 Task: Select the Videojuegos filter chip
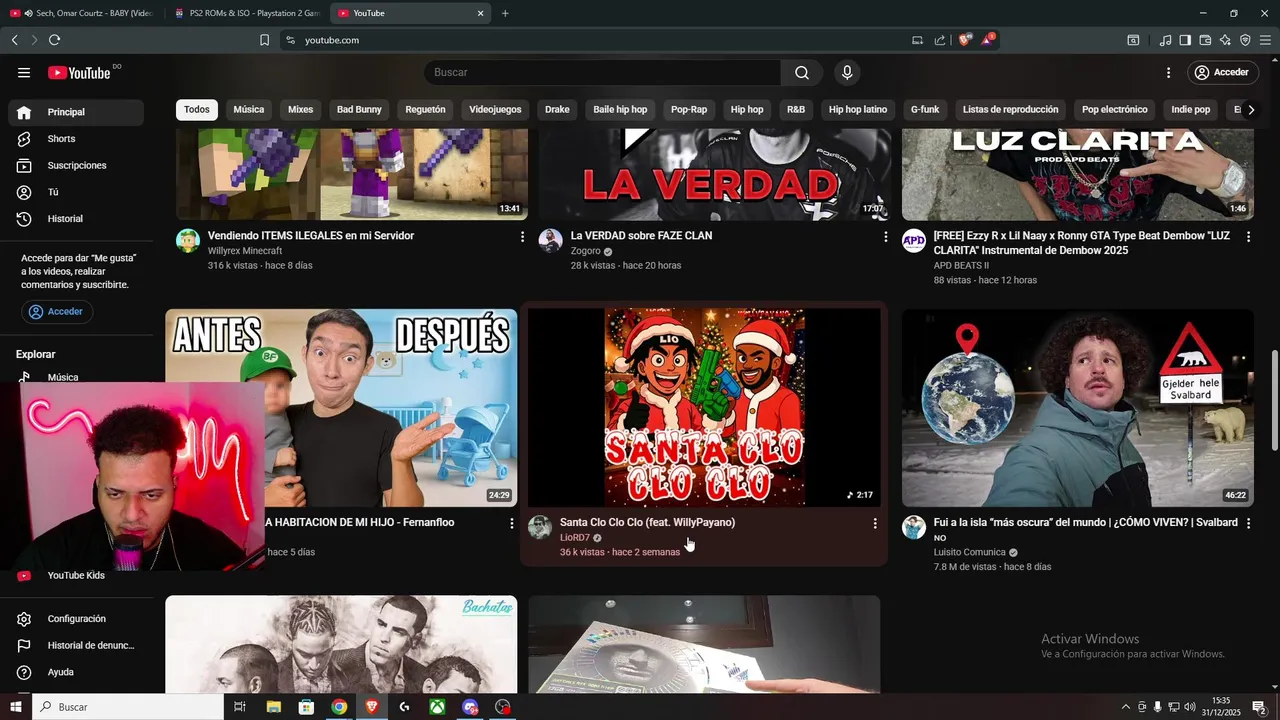coord(496,110)
